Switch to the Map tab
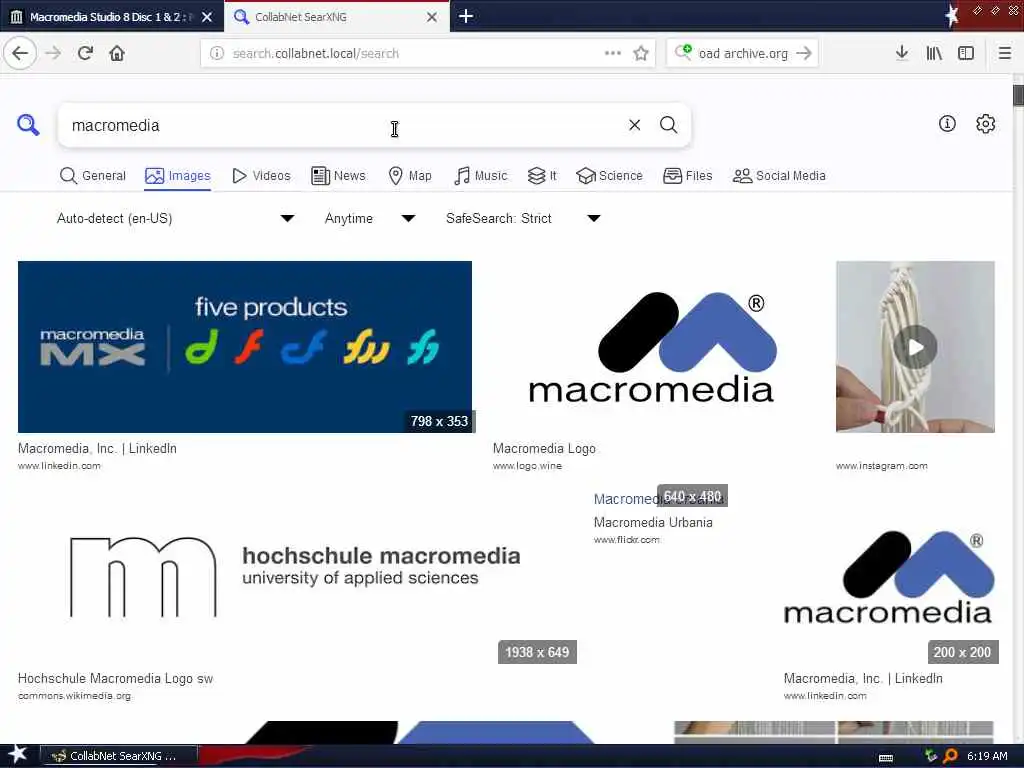 pyautogui.click(x=409, y=176)
